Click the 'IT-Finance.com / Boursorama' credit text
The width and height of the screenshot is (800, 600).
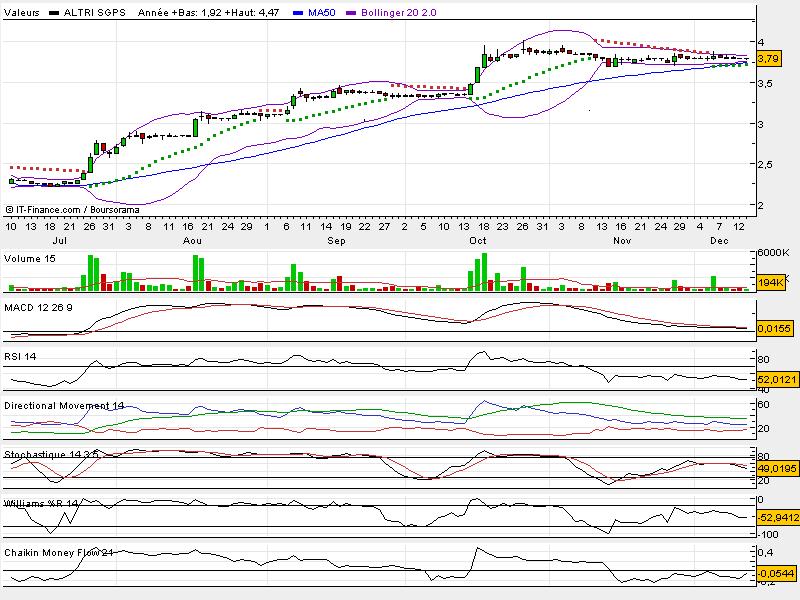[78, 210]
